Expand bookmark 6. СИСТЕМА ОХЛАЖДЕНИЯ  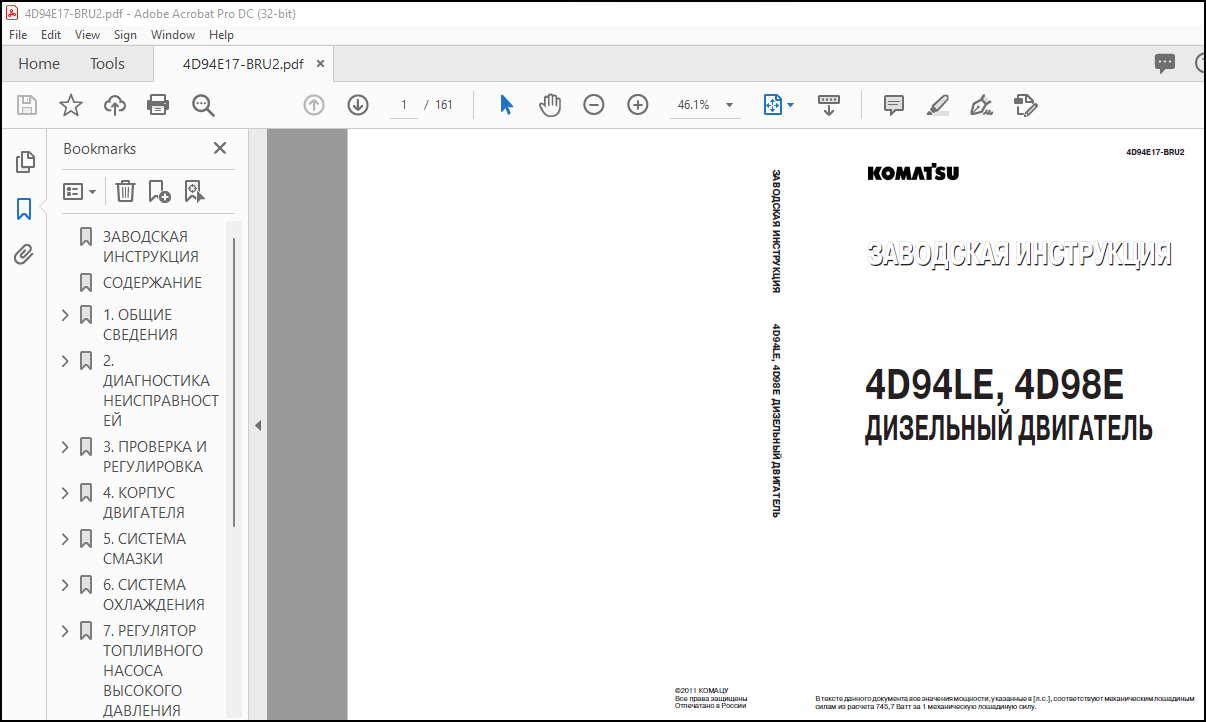pyautogui.click(x=65, y=585)
